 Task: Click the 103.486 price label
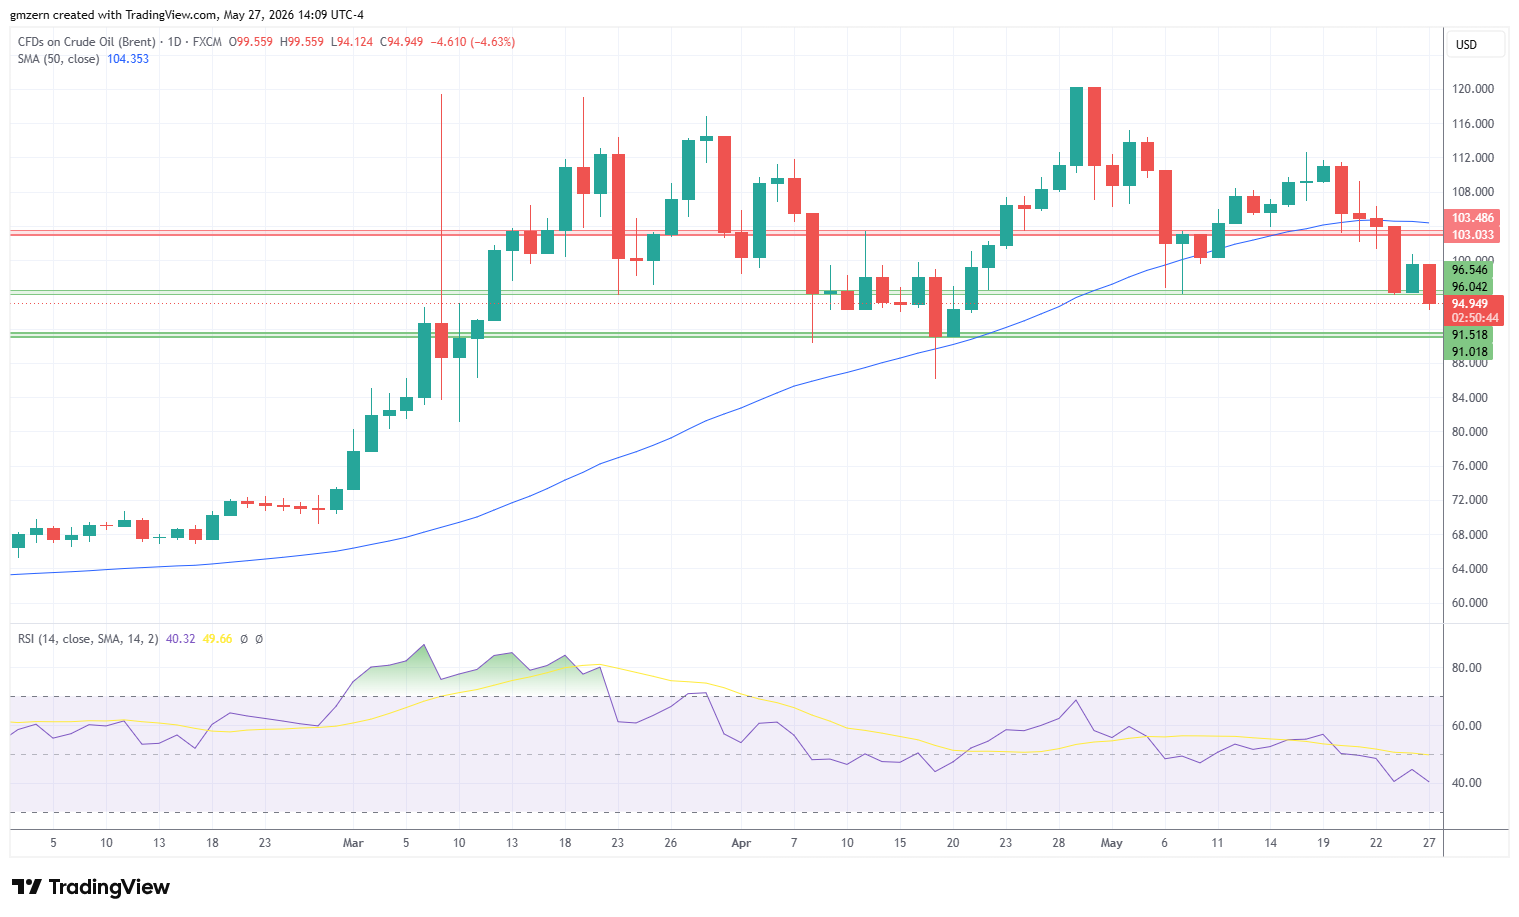1473,218
